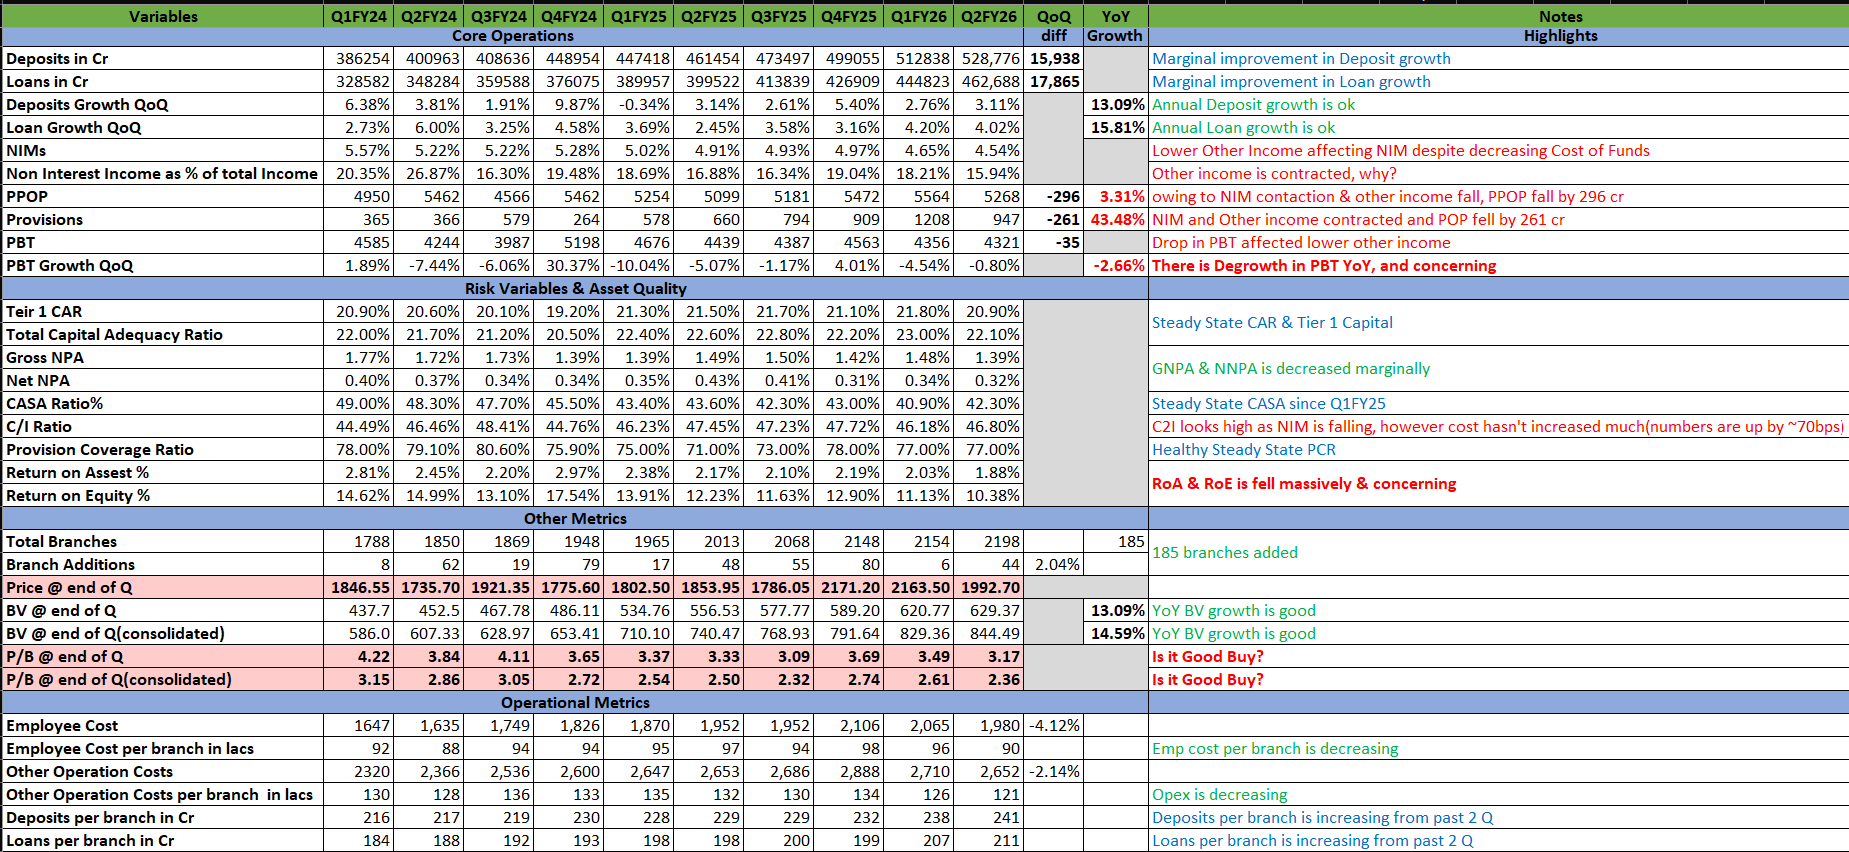
Task: Select the Other Metrics section header
Action: click(x=575, y=519)
